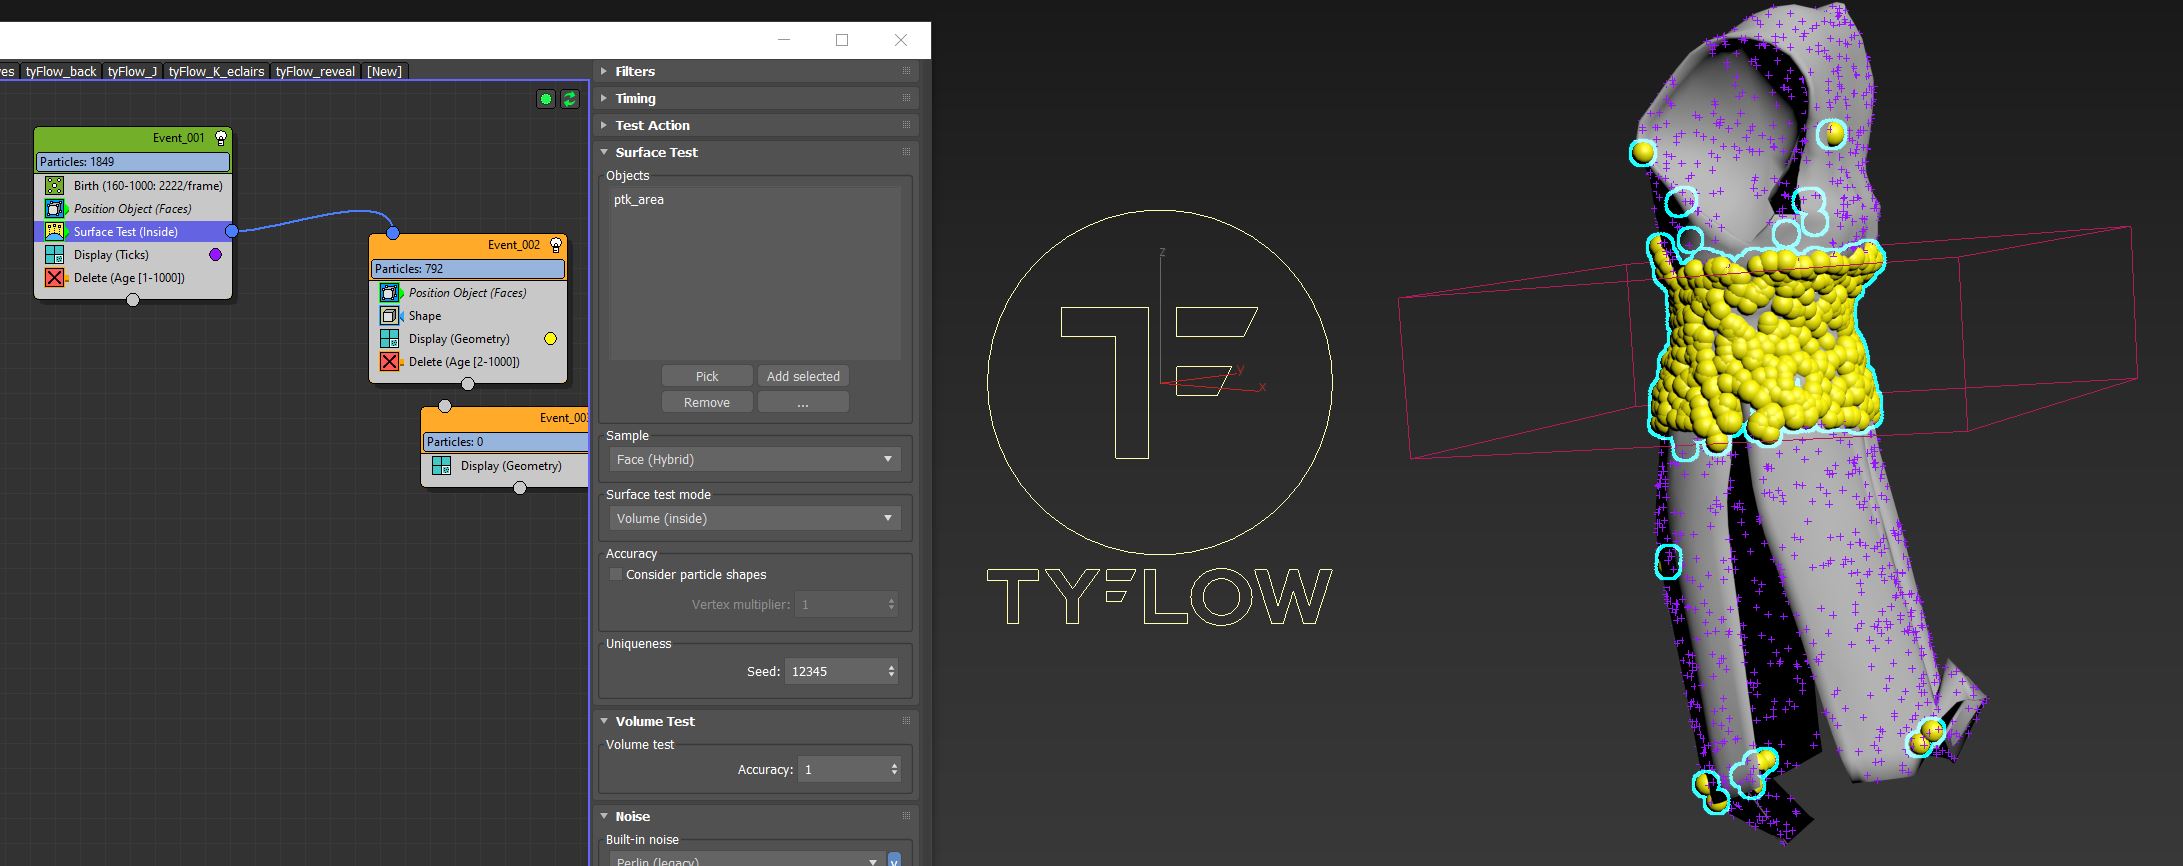This screenshot has width=2183, height=866.
Task: Select the Shape operator label
Action: coord(425,315)
